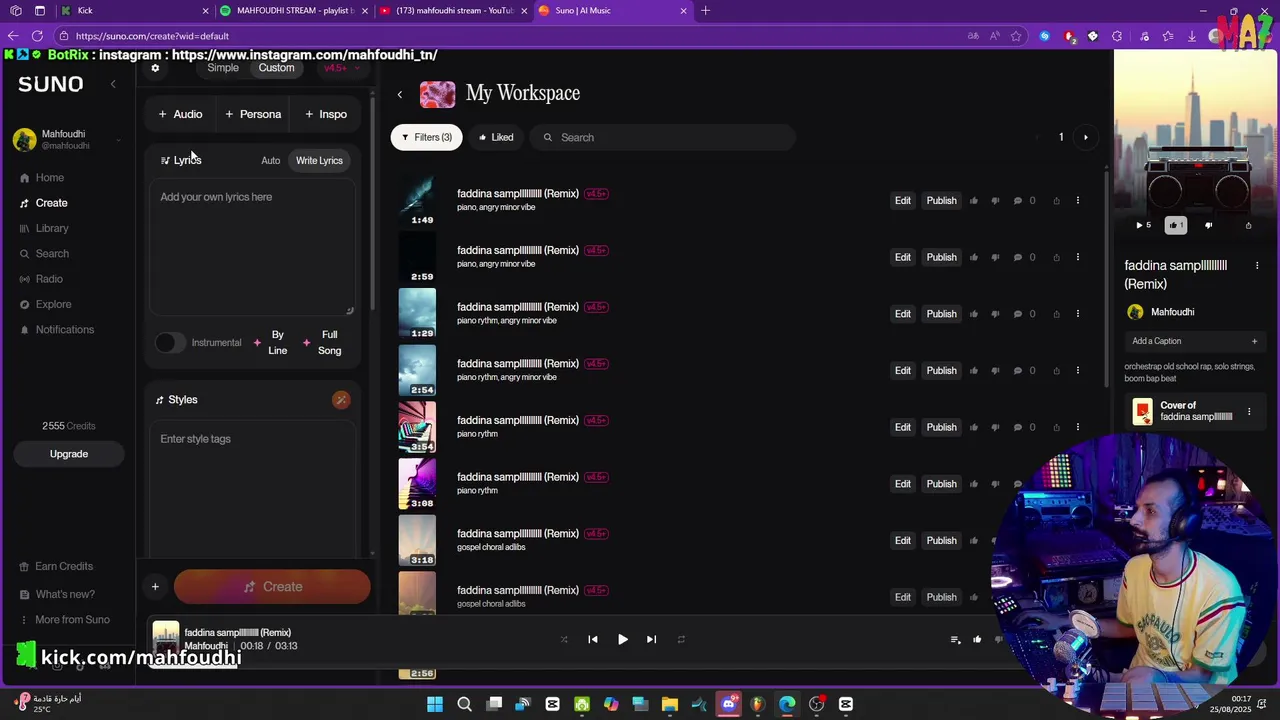Toggle the Instrumental switch

tap(170, 343)
